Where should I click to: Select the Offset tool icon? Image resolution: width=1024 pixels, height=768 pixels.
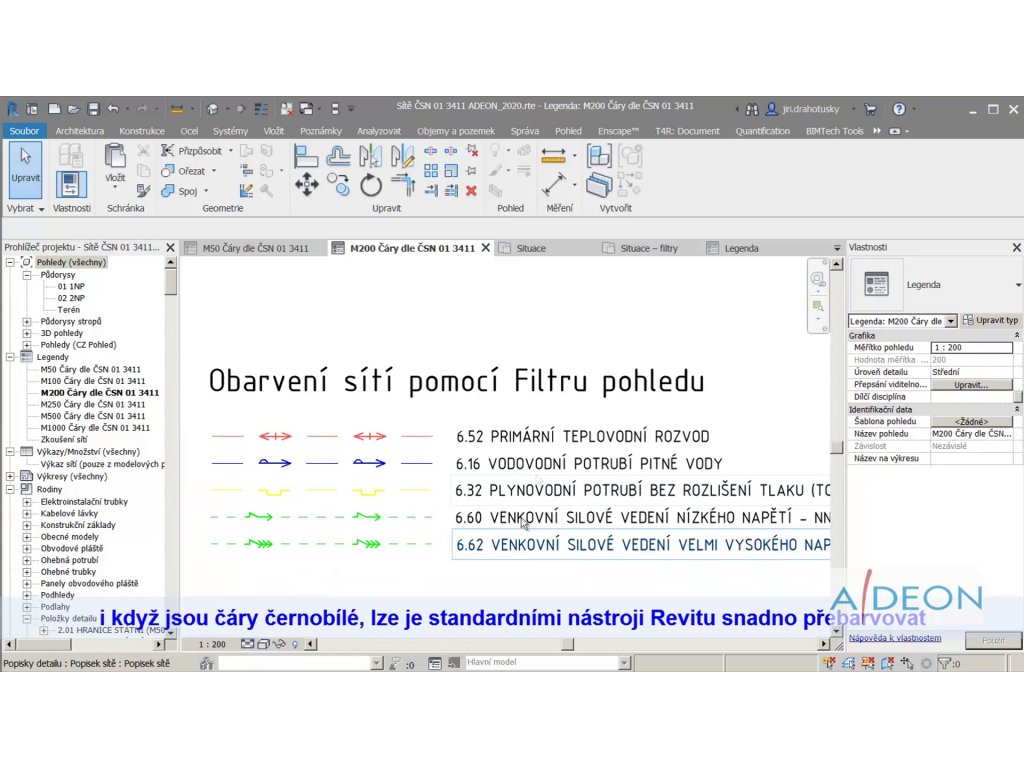338,156
